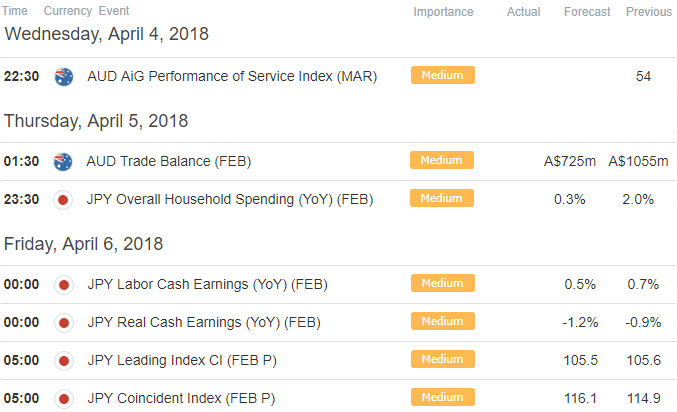The height and width of the screenshot is (412, 677).
Task: Click Japan flag icon for Coincident Index
Action: coord(64,399)
